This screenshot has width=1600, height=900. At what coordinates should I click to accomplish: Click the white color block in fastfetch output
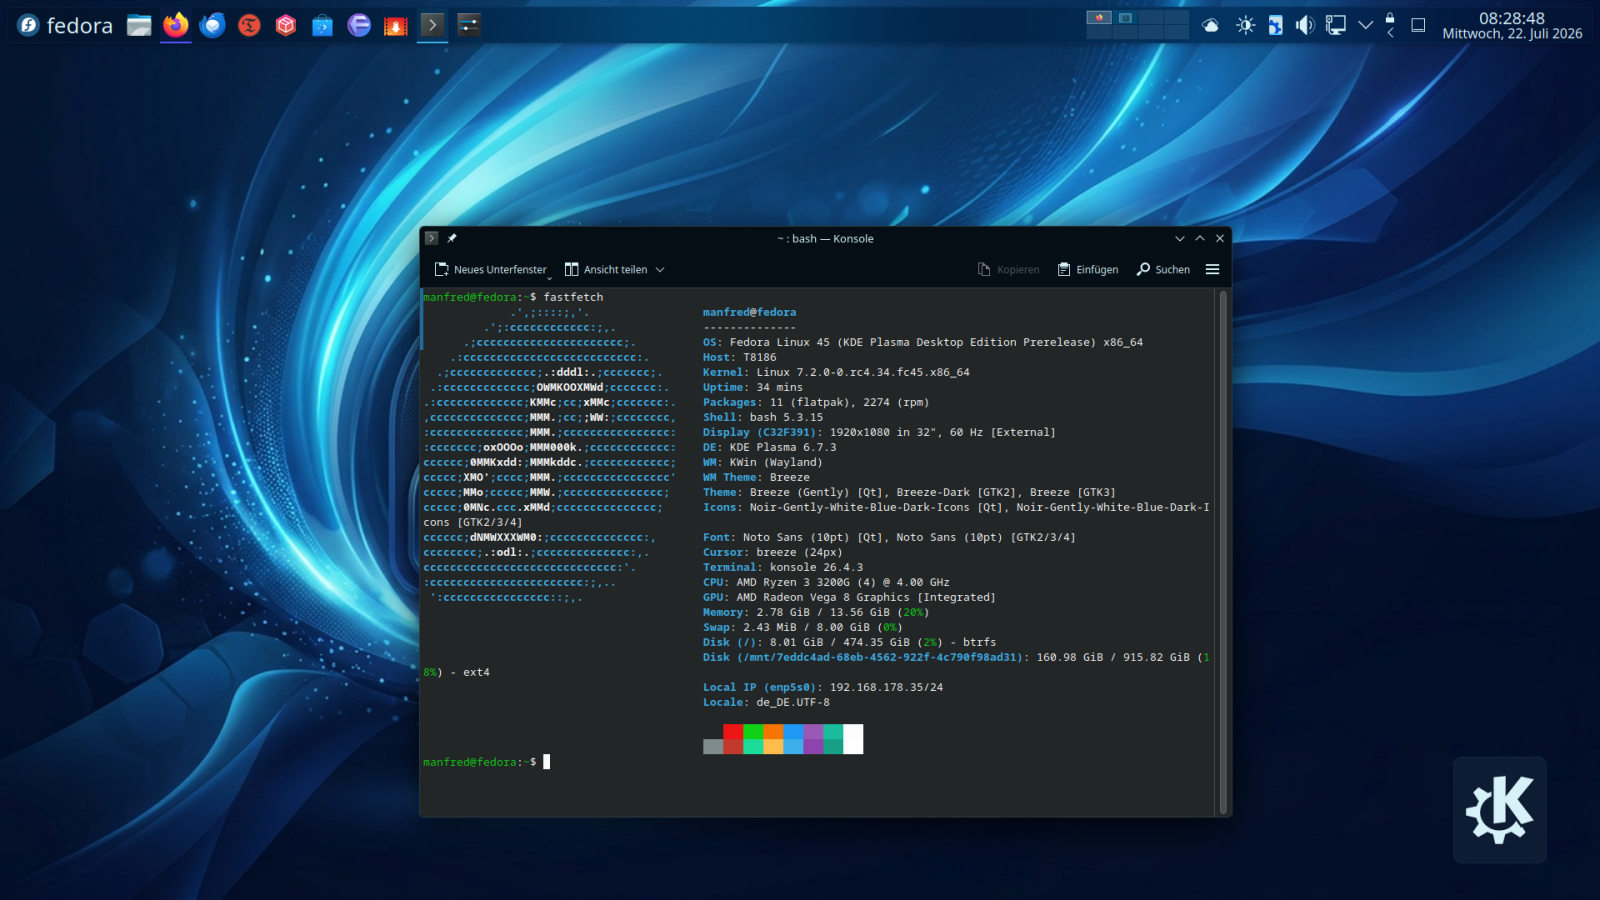[853, 739]
